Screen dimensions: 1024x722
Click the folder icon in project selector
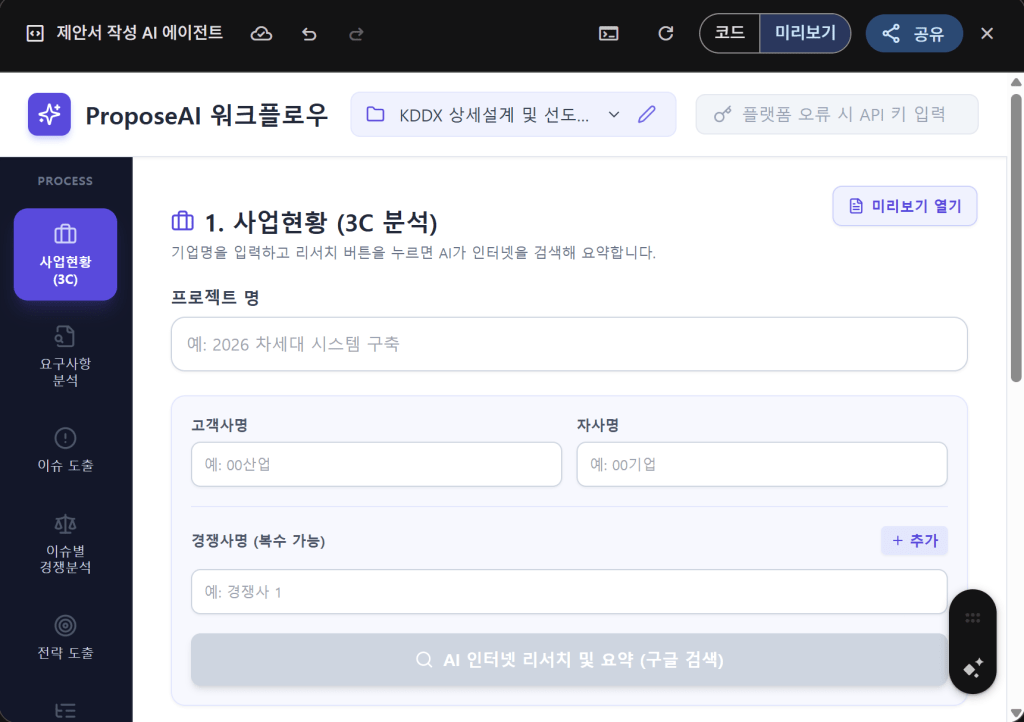pos(376,114)
